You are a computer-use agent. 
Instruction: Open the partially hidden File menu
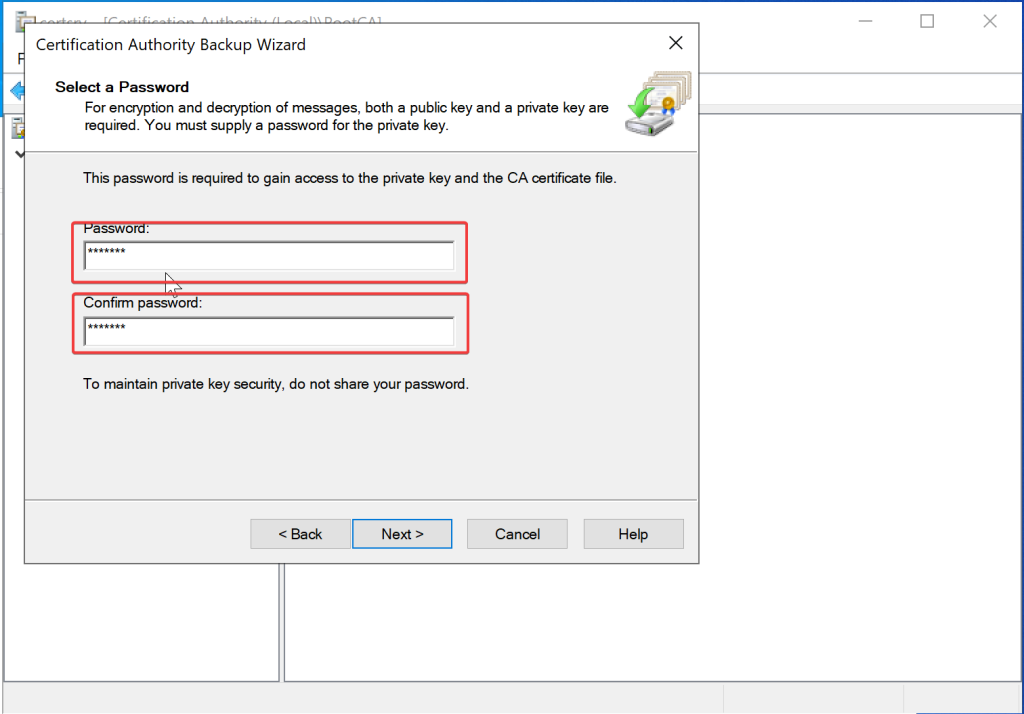(x=20, y=59)
